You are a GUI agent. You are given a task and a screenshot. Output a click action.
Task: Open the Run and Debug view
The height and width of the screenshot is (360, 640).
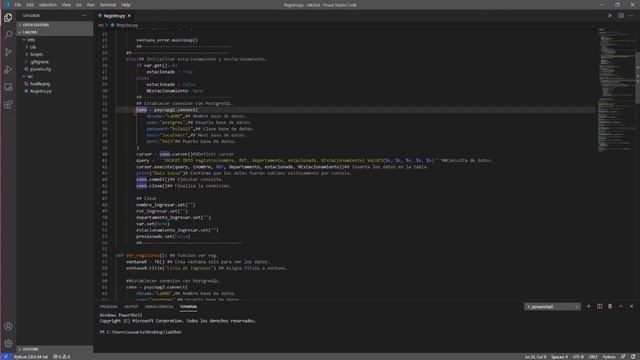[8, 70]
